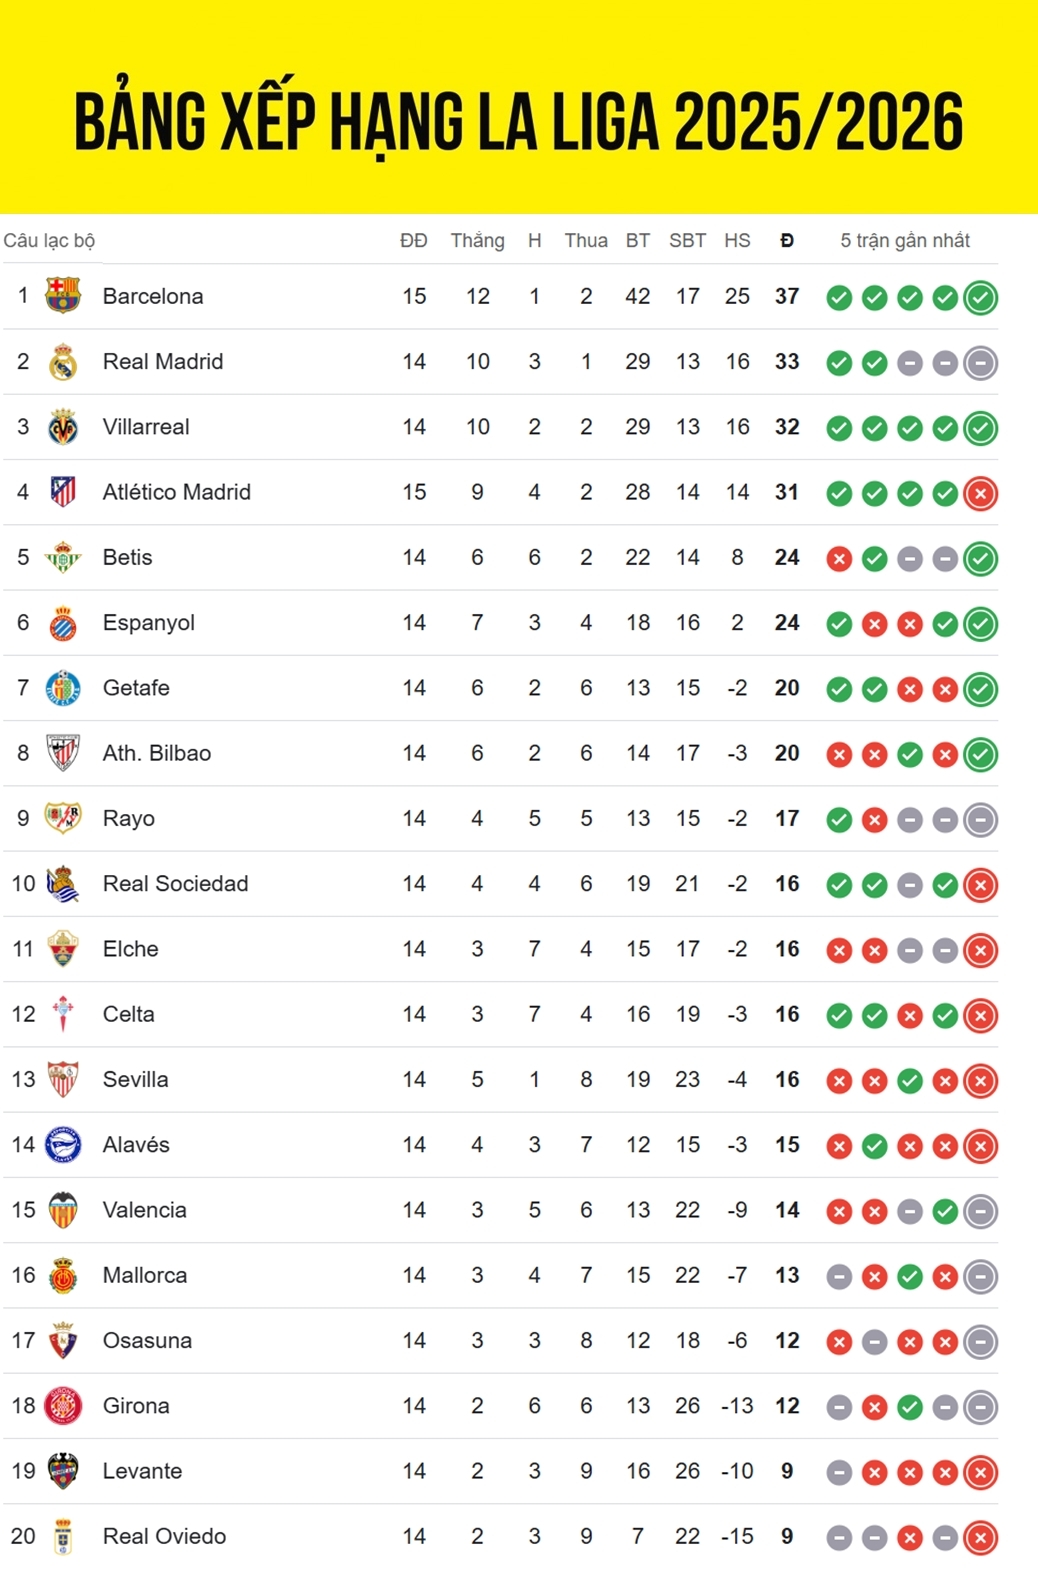The image size is (1038, 1576).
Task: Click the Real Madrid club crest
Action: (63, 361)
